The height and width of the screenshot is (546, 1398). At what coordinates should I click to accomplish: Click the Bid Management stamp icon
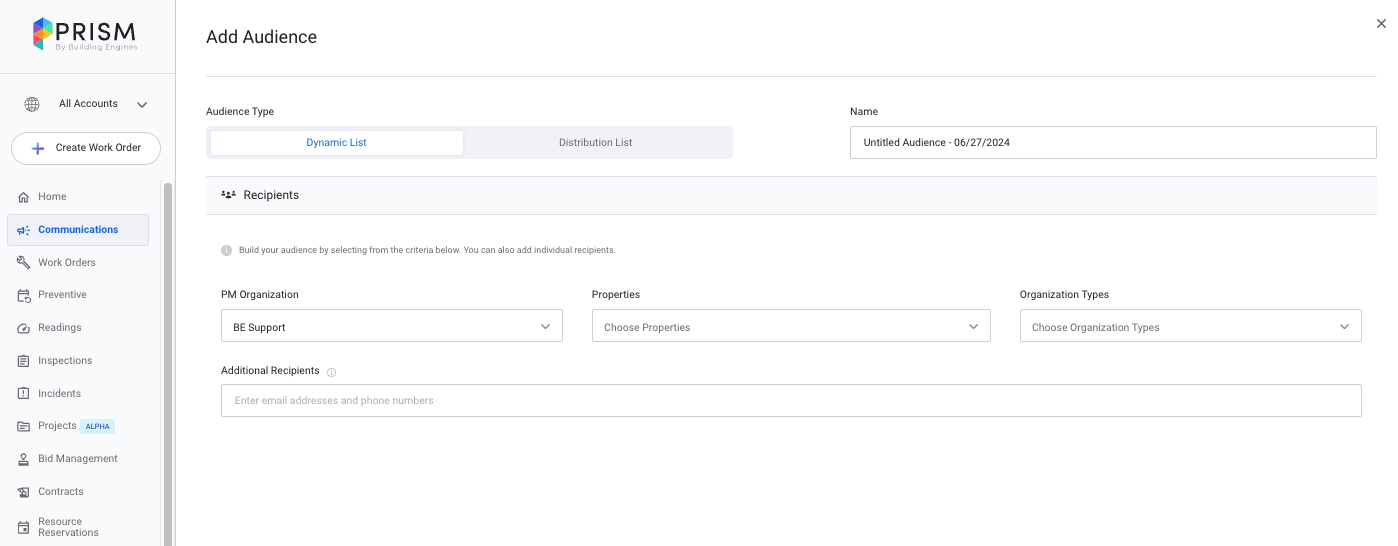pos(24,459)
